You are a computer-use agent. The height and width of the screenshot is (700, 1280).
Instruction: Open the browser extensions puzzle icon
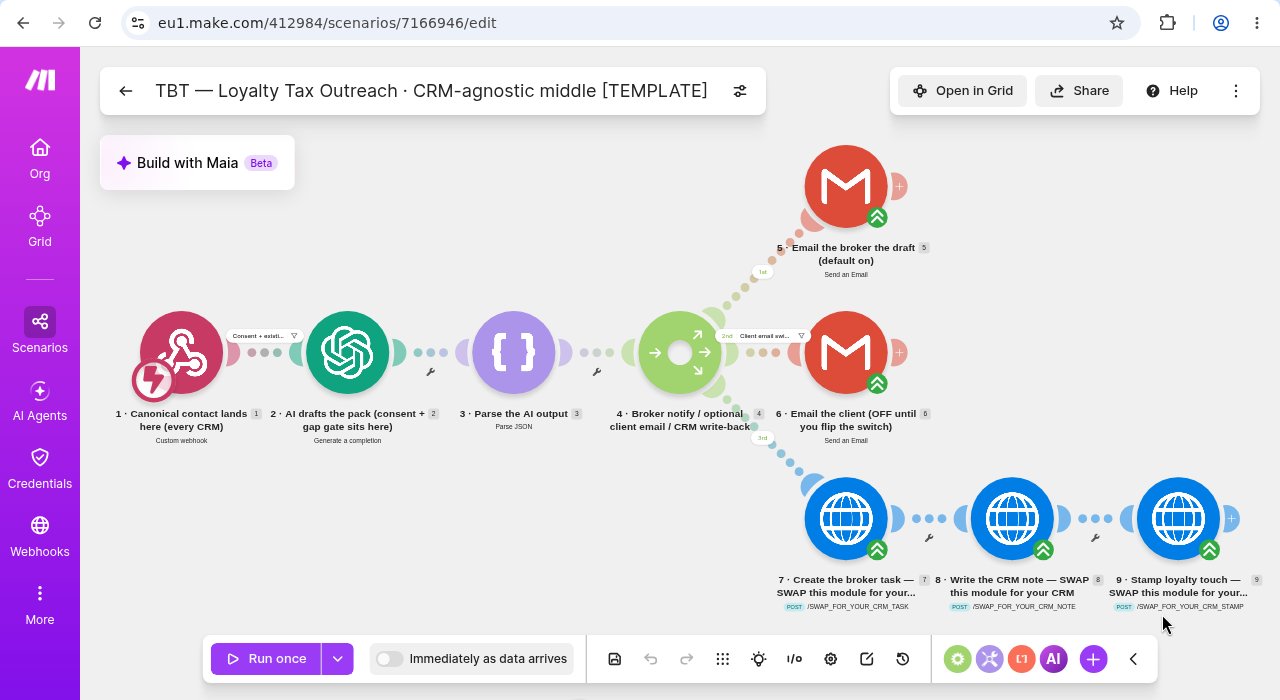1167,22
